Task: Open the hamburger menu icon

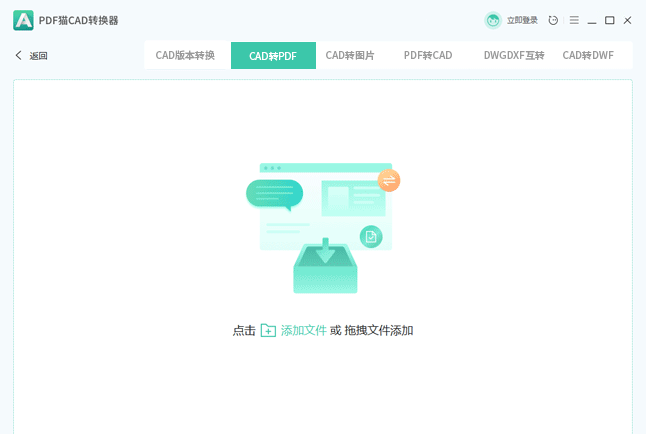Action: coord(574,20)
